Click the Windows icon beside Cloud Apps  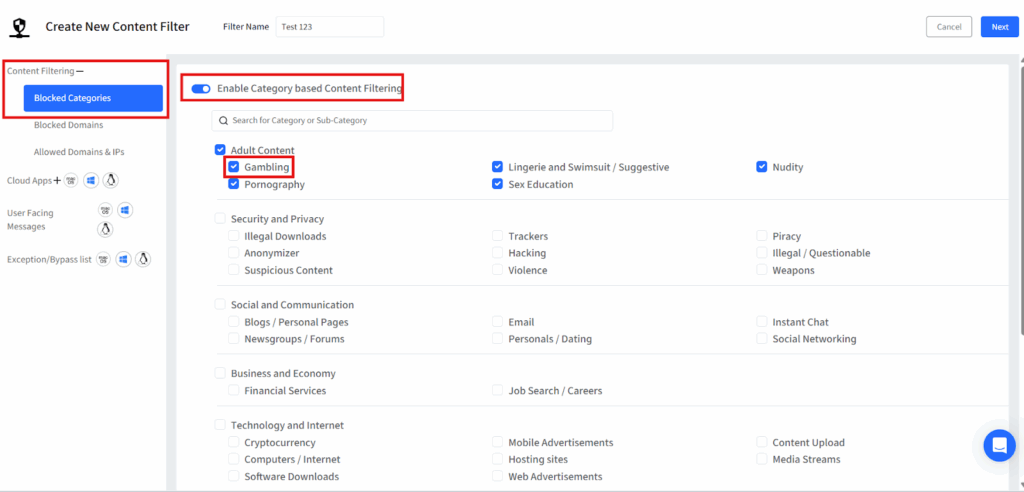[91, 180]
